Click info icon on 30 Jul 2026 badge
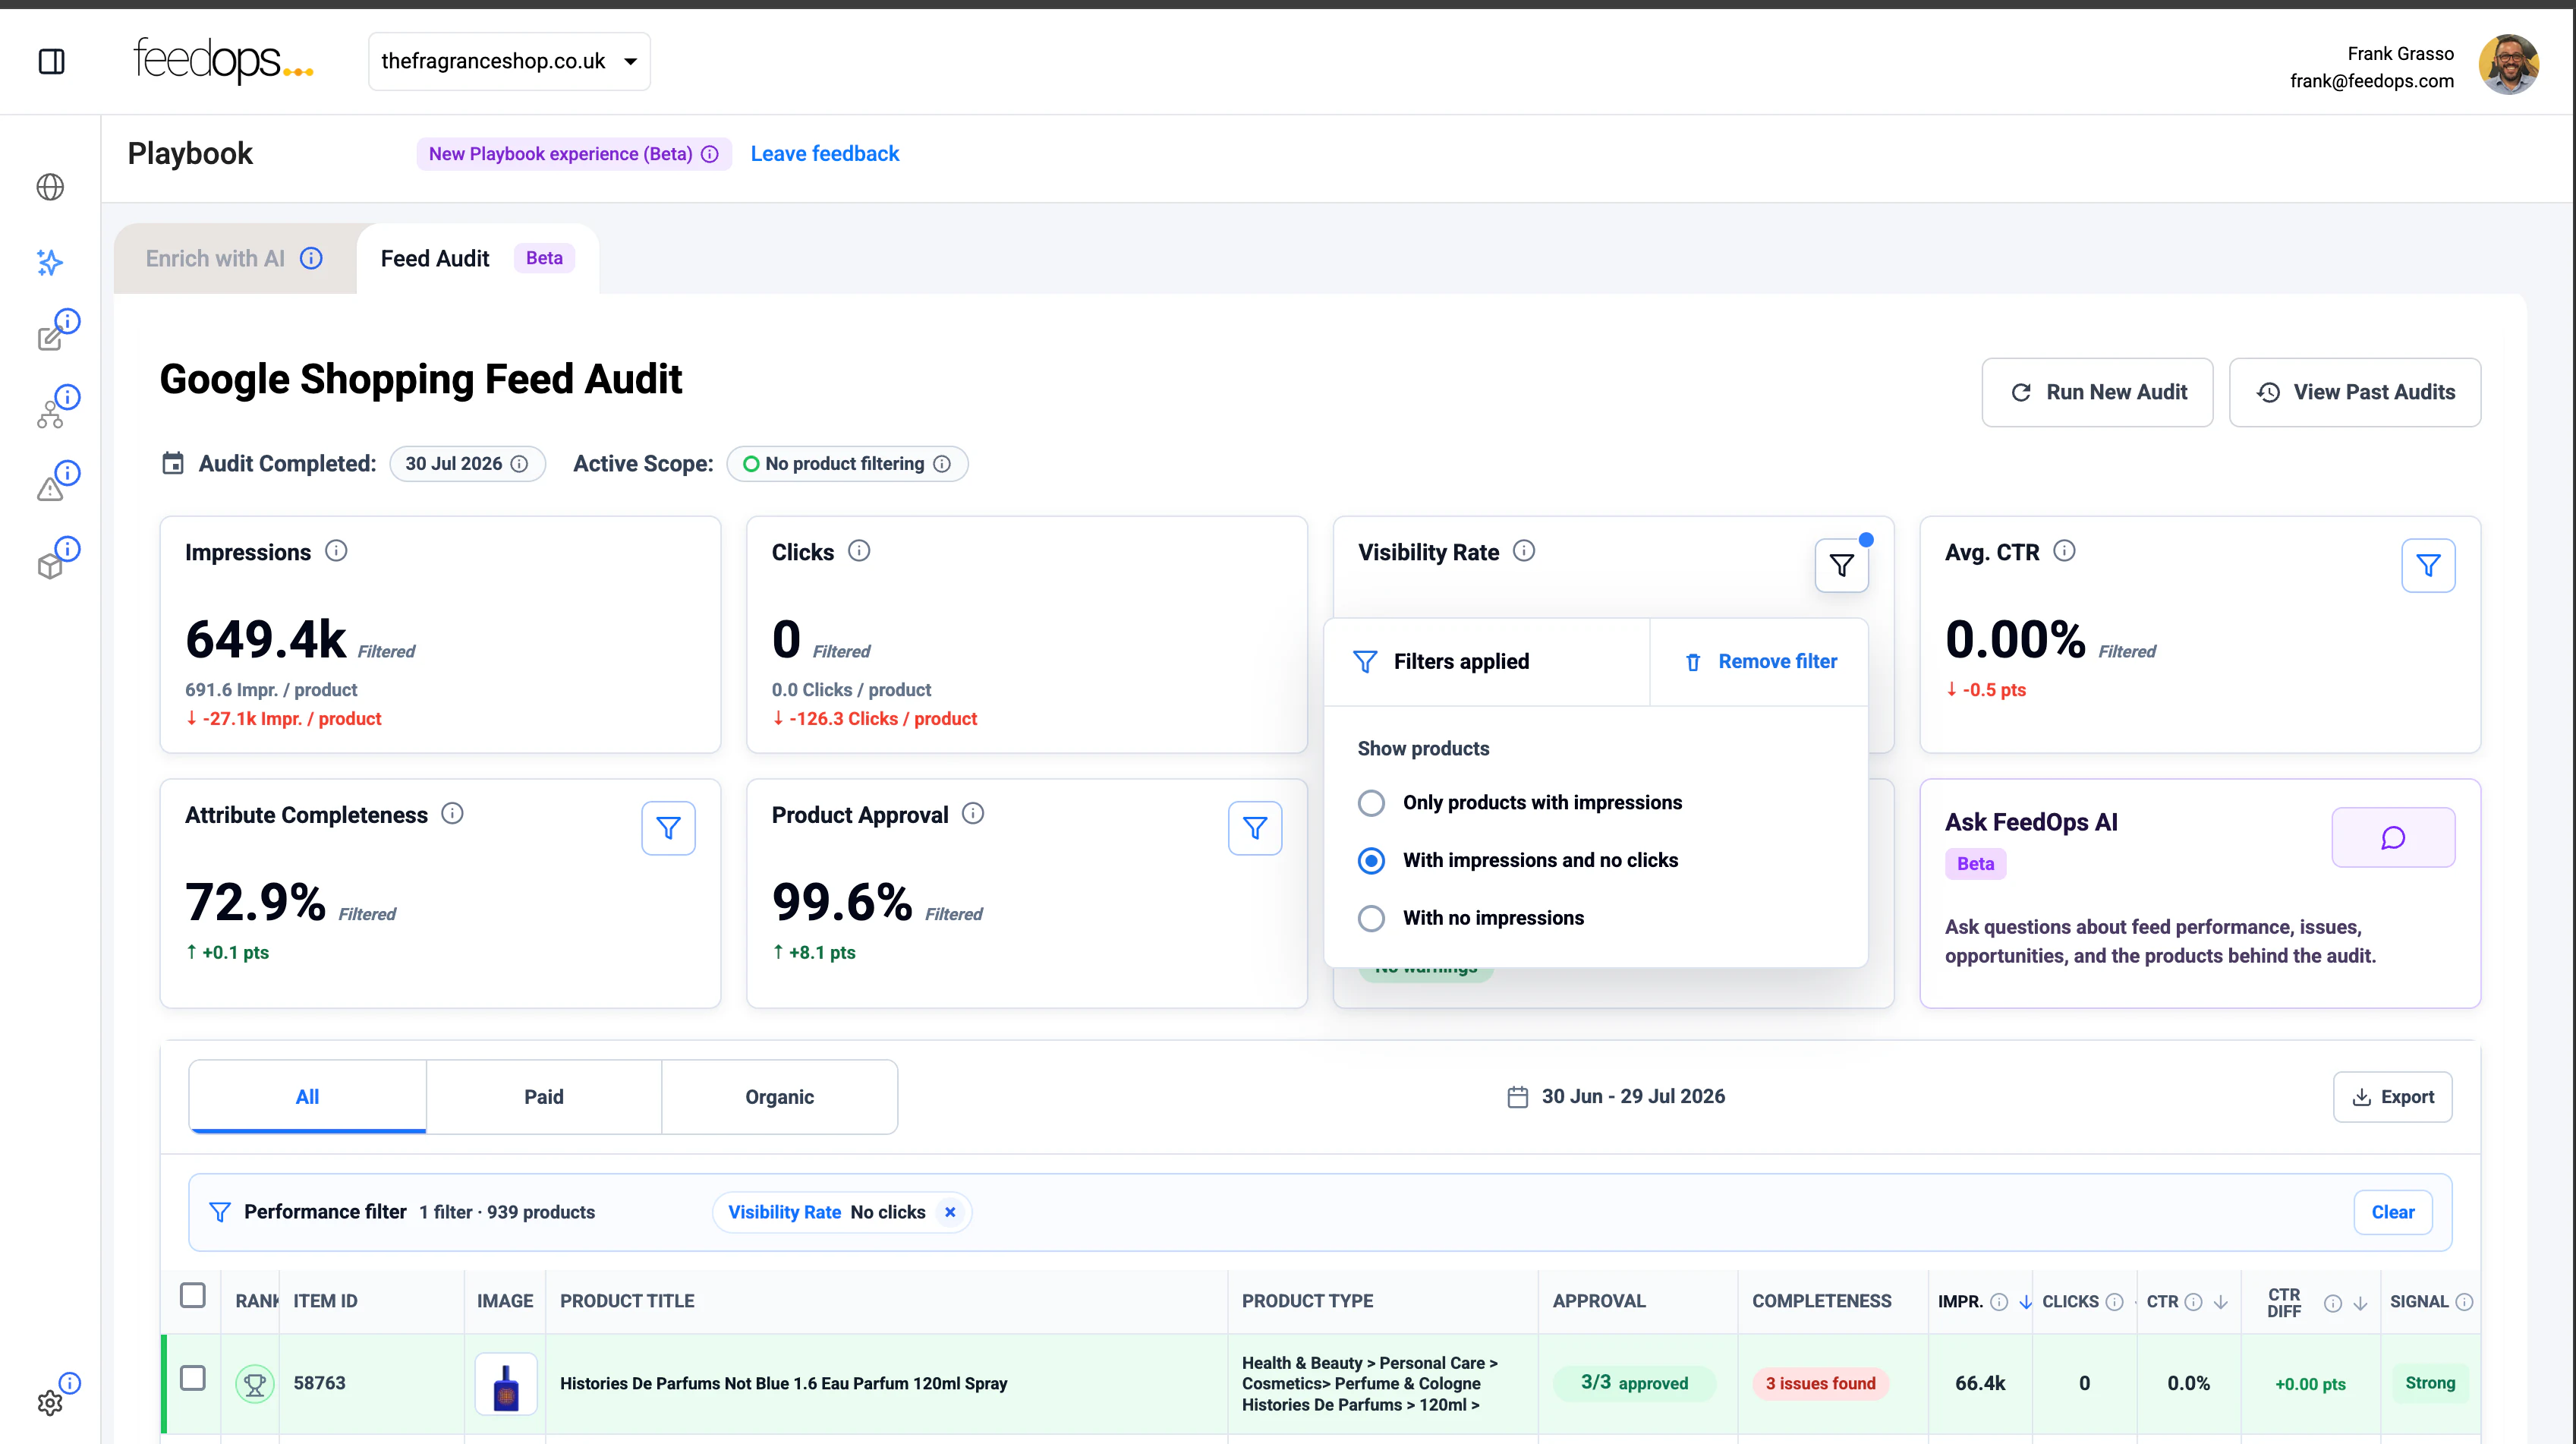This screenshot has height=1444, width=2576. (x=519, y=464)
